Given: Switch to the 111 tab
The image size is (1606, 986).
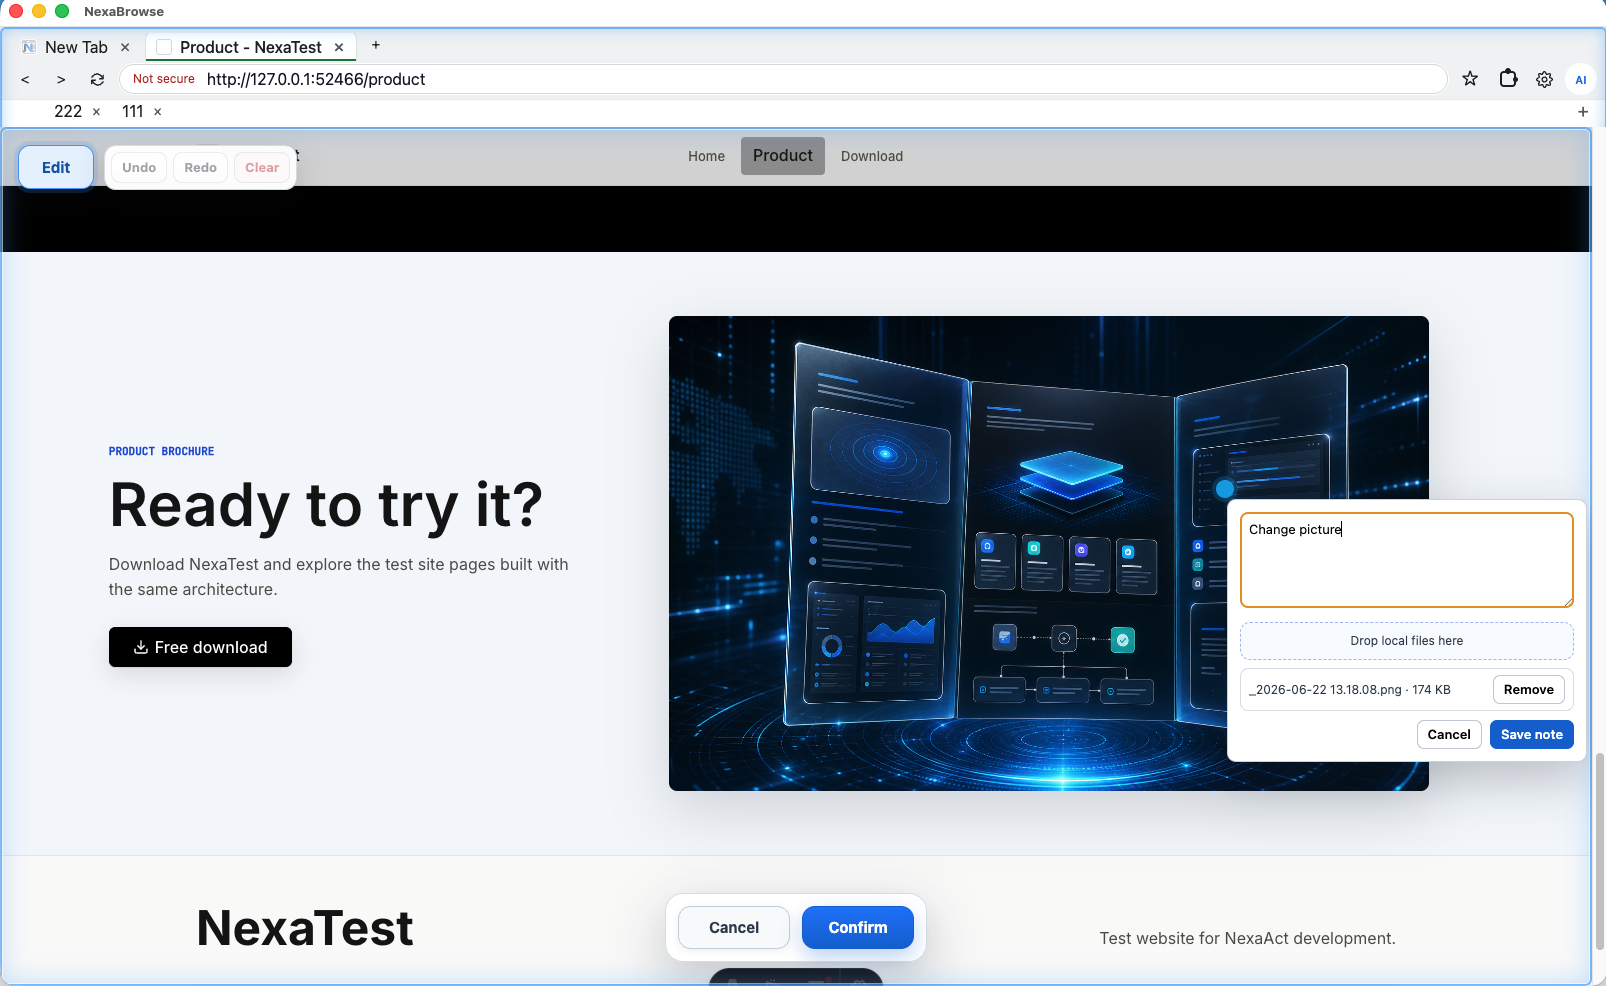Looking at the screenshot, I should 133,112.
